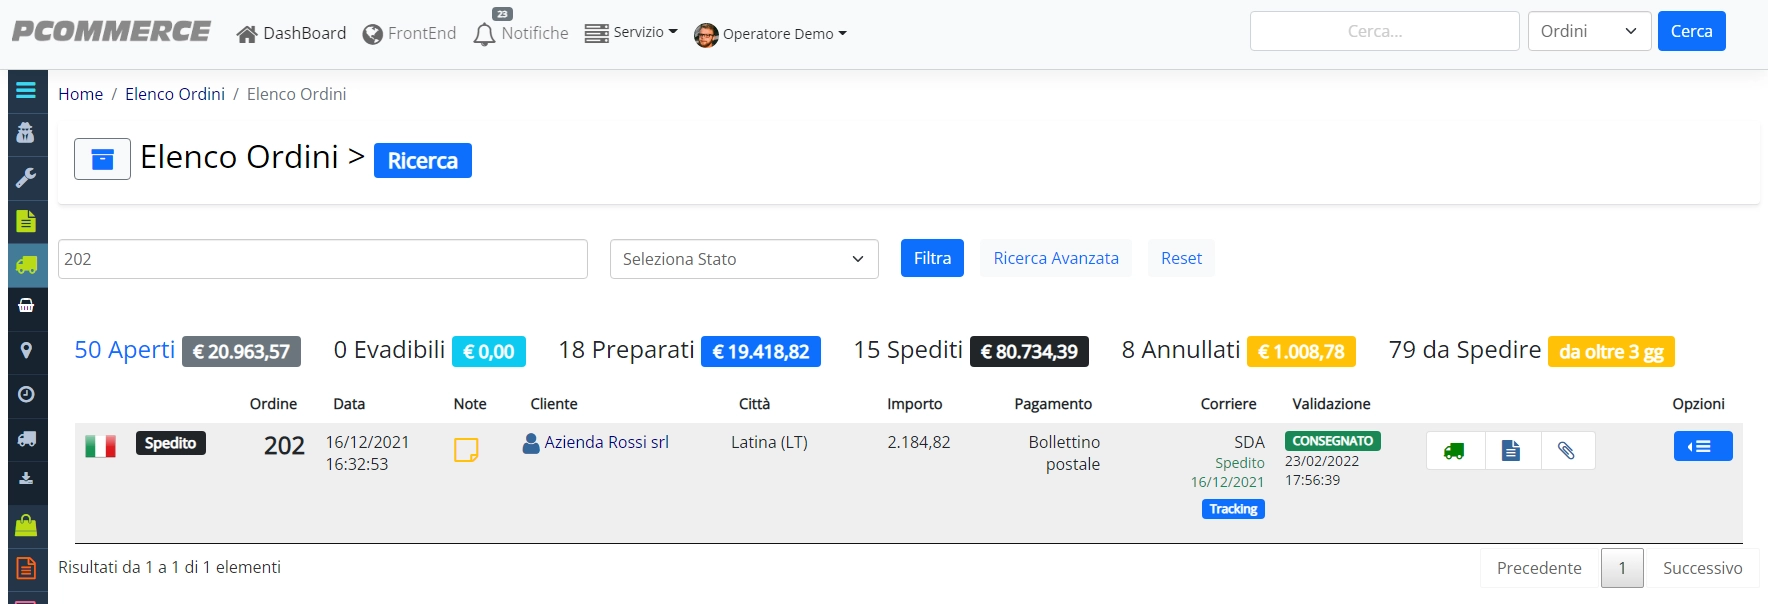Open customer Azienda Rossi srl
The image size is (1768, 604).
(606, 442)
